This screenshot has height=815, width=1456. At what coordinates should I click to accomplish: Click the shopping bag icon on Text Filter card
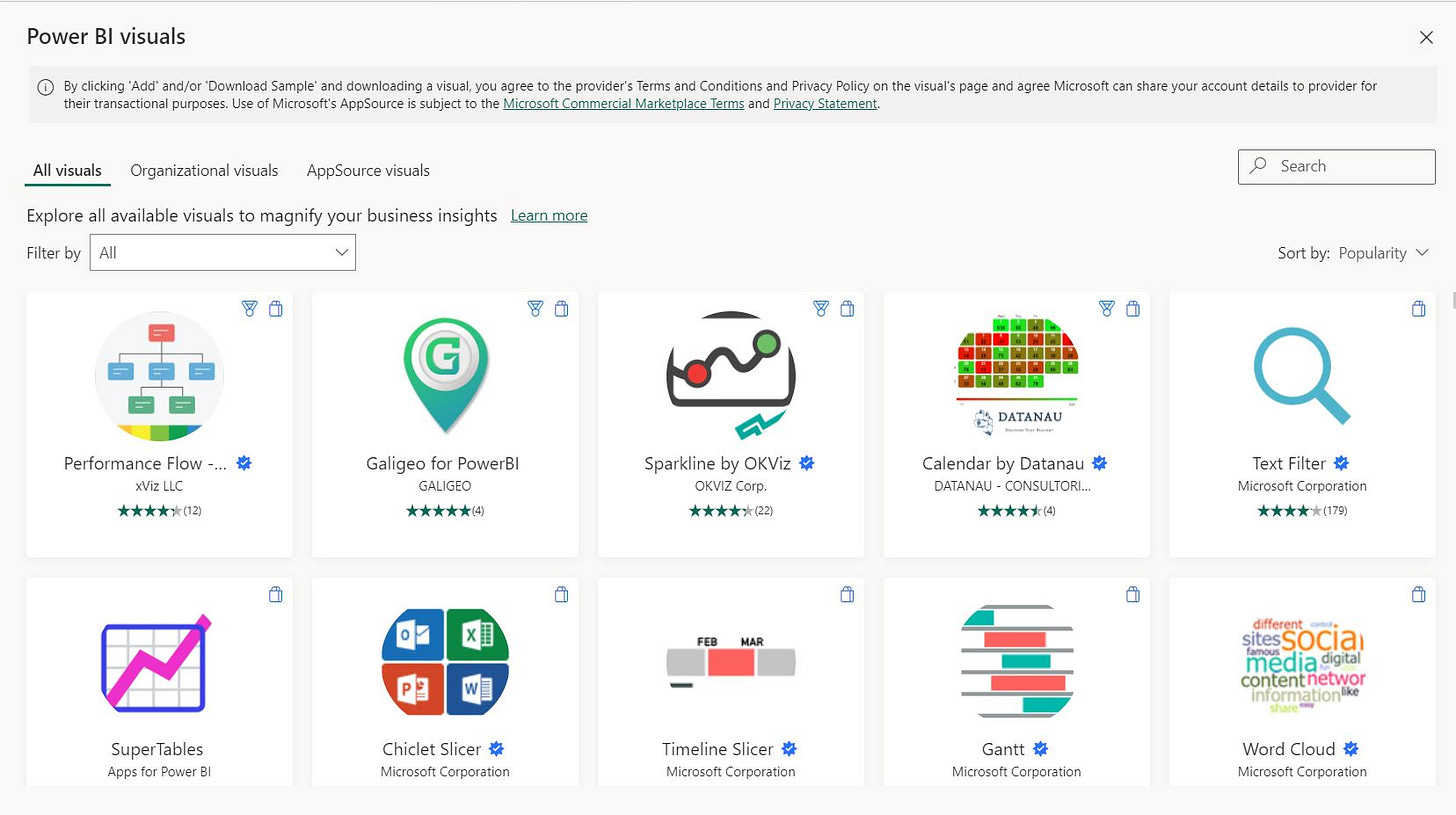point(1418,309)
